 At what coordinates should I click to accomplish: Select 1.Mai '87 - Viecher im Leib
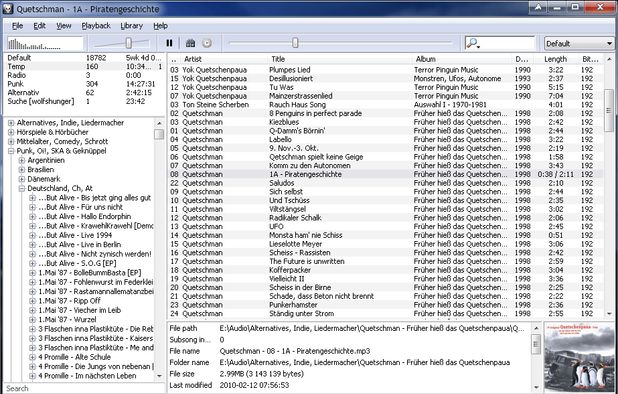tap(80, 310)
